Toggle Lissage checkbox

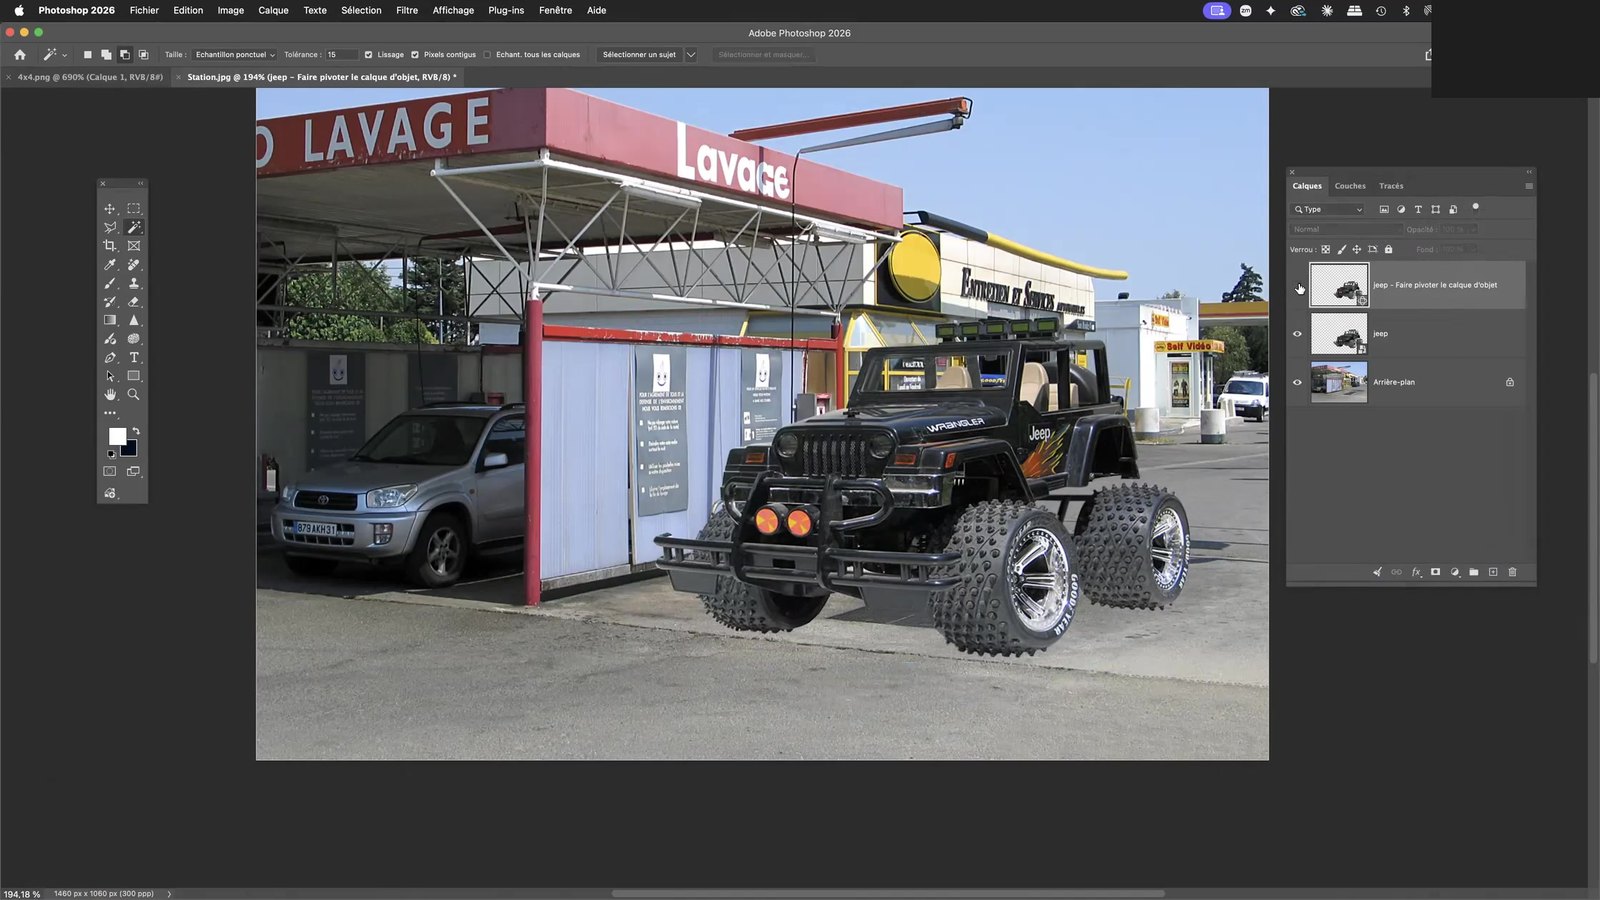369,55
